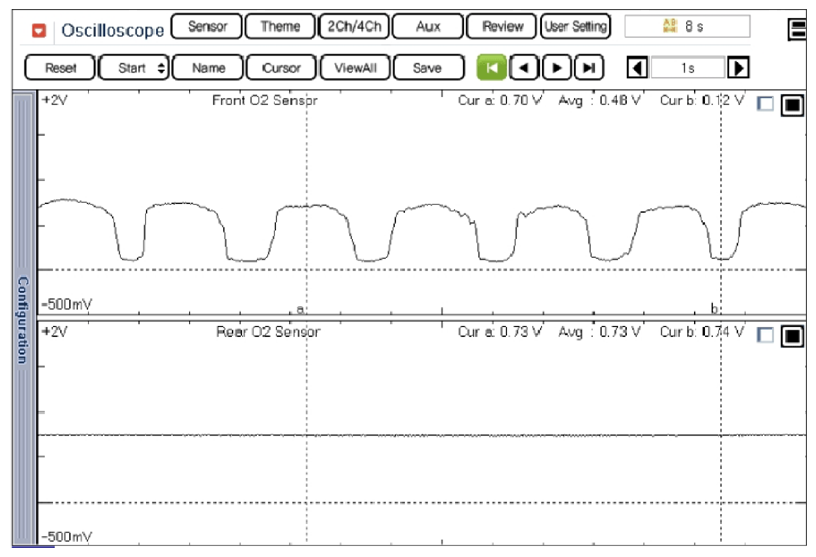Click the window layout icon at top right
This screenshot has height=557, width=816.
(798, 29)
